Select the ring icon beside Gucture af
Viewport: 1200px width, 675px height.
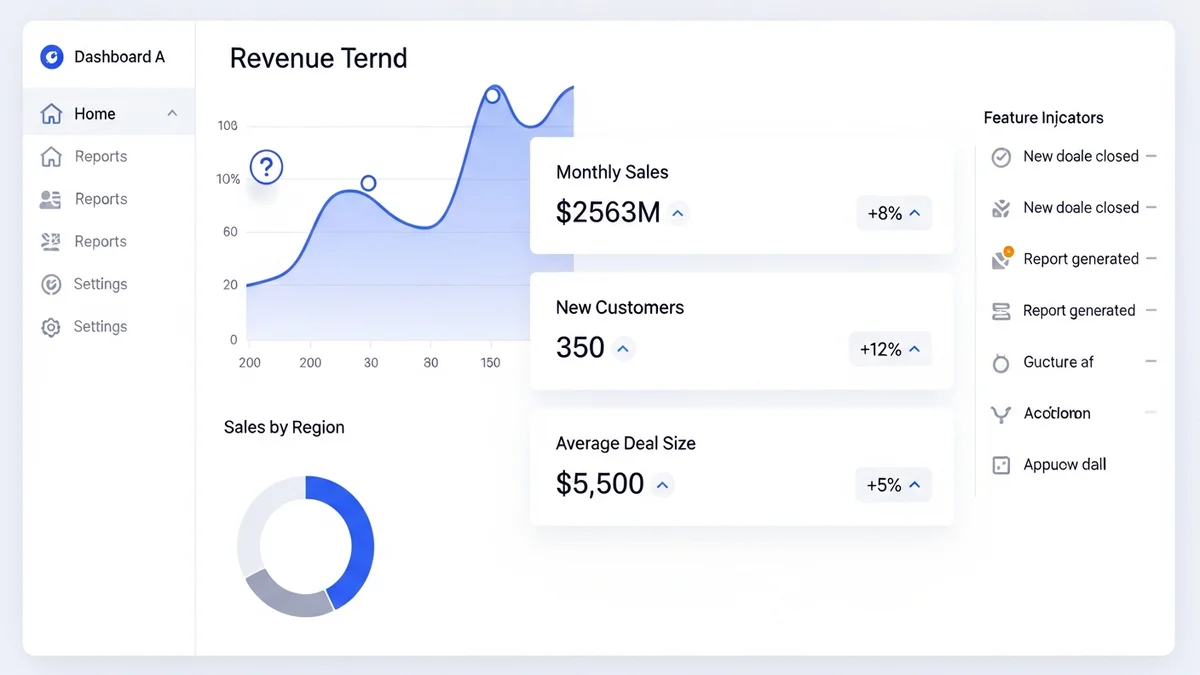coord(1001,364)
